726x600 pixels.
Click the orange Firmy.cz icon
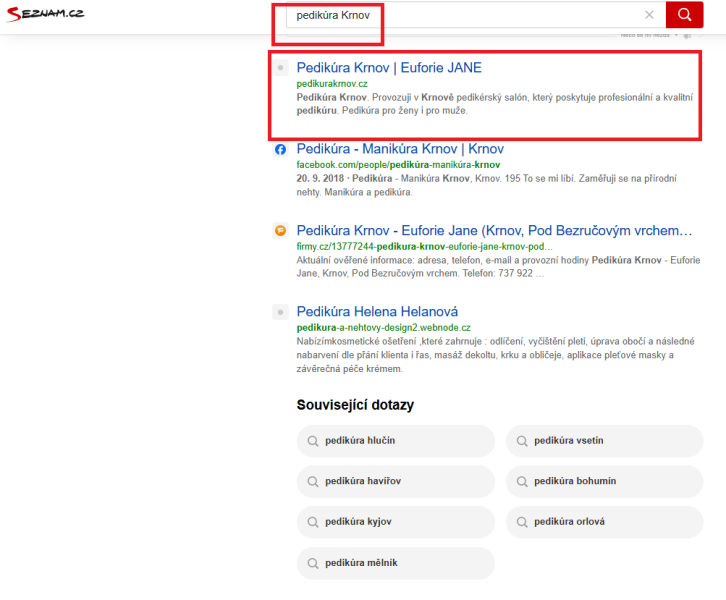(x=280, y=230)
